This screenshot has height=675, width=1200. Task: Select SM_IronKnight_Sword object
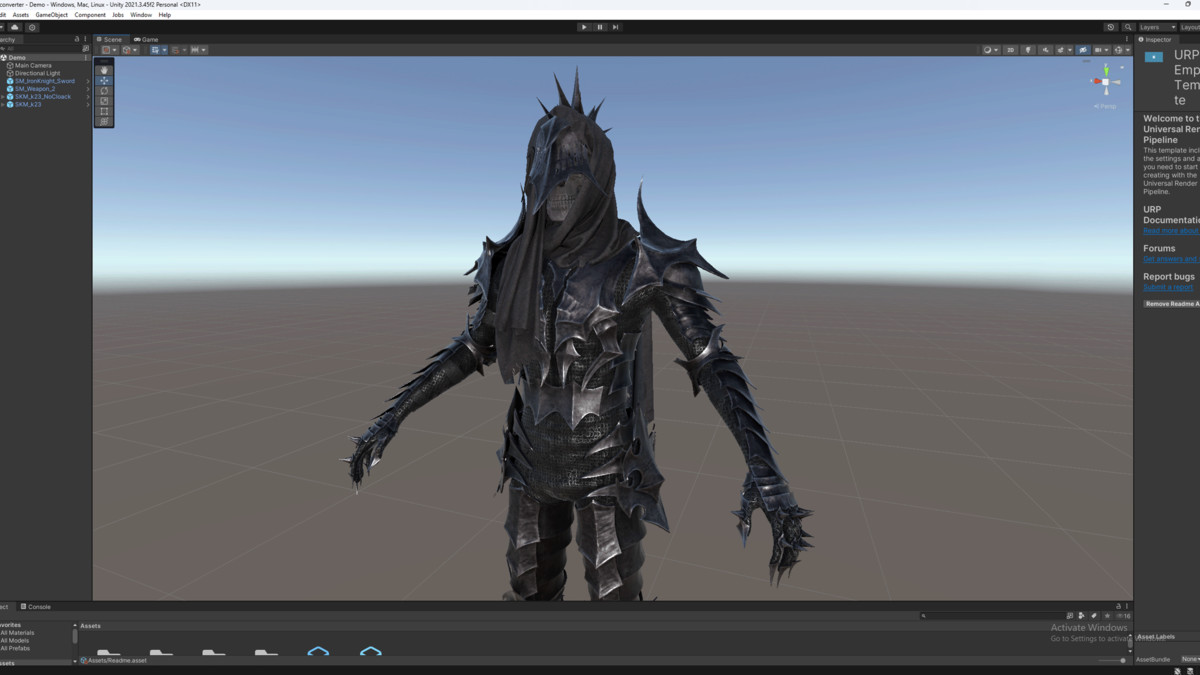point(44,81)
